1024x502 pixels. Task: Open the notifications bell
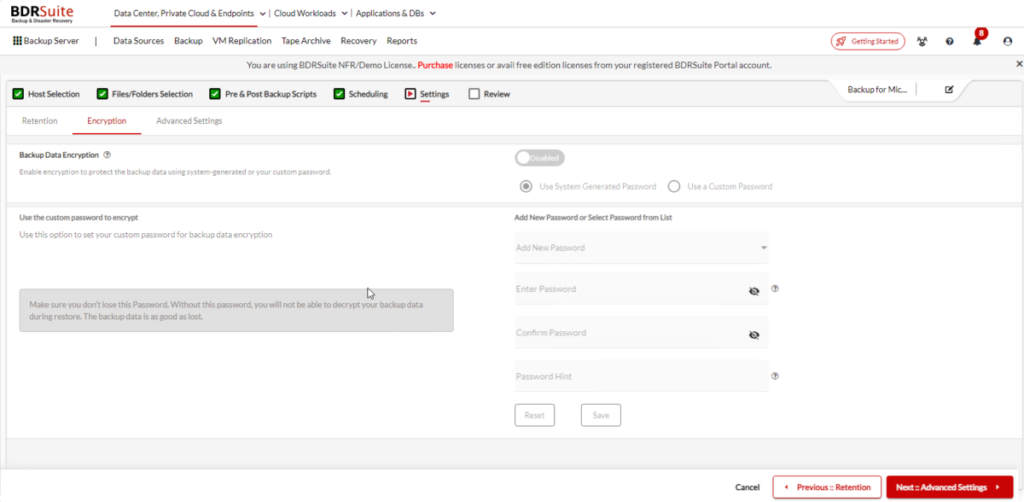(977, 41)
